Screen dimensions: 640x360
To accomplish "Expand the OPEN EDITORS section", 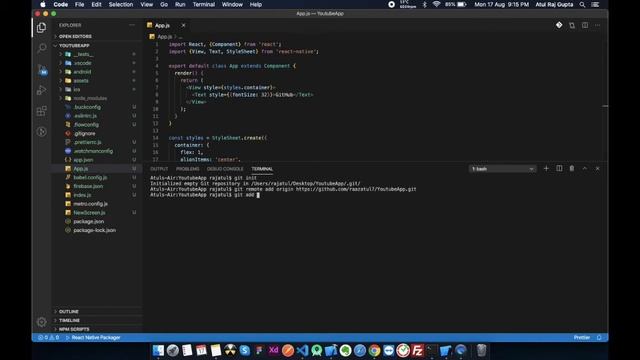I will point(75,36).
